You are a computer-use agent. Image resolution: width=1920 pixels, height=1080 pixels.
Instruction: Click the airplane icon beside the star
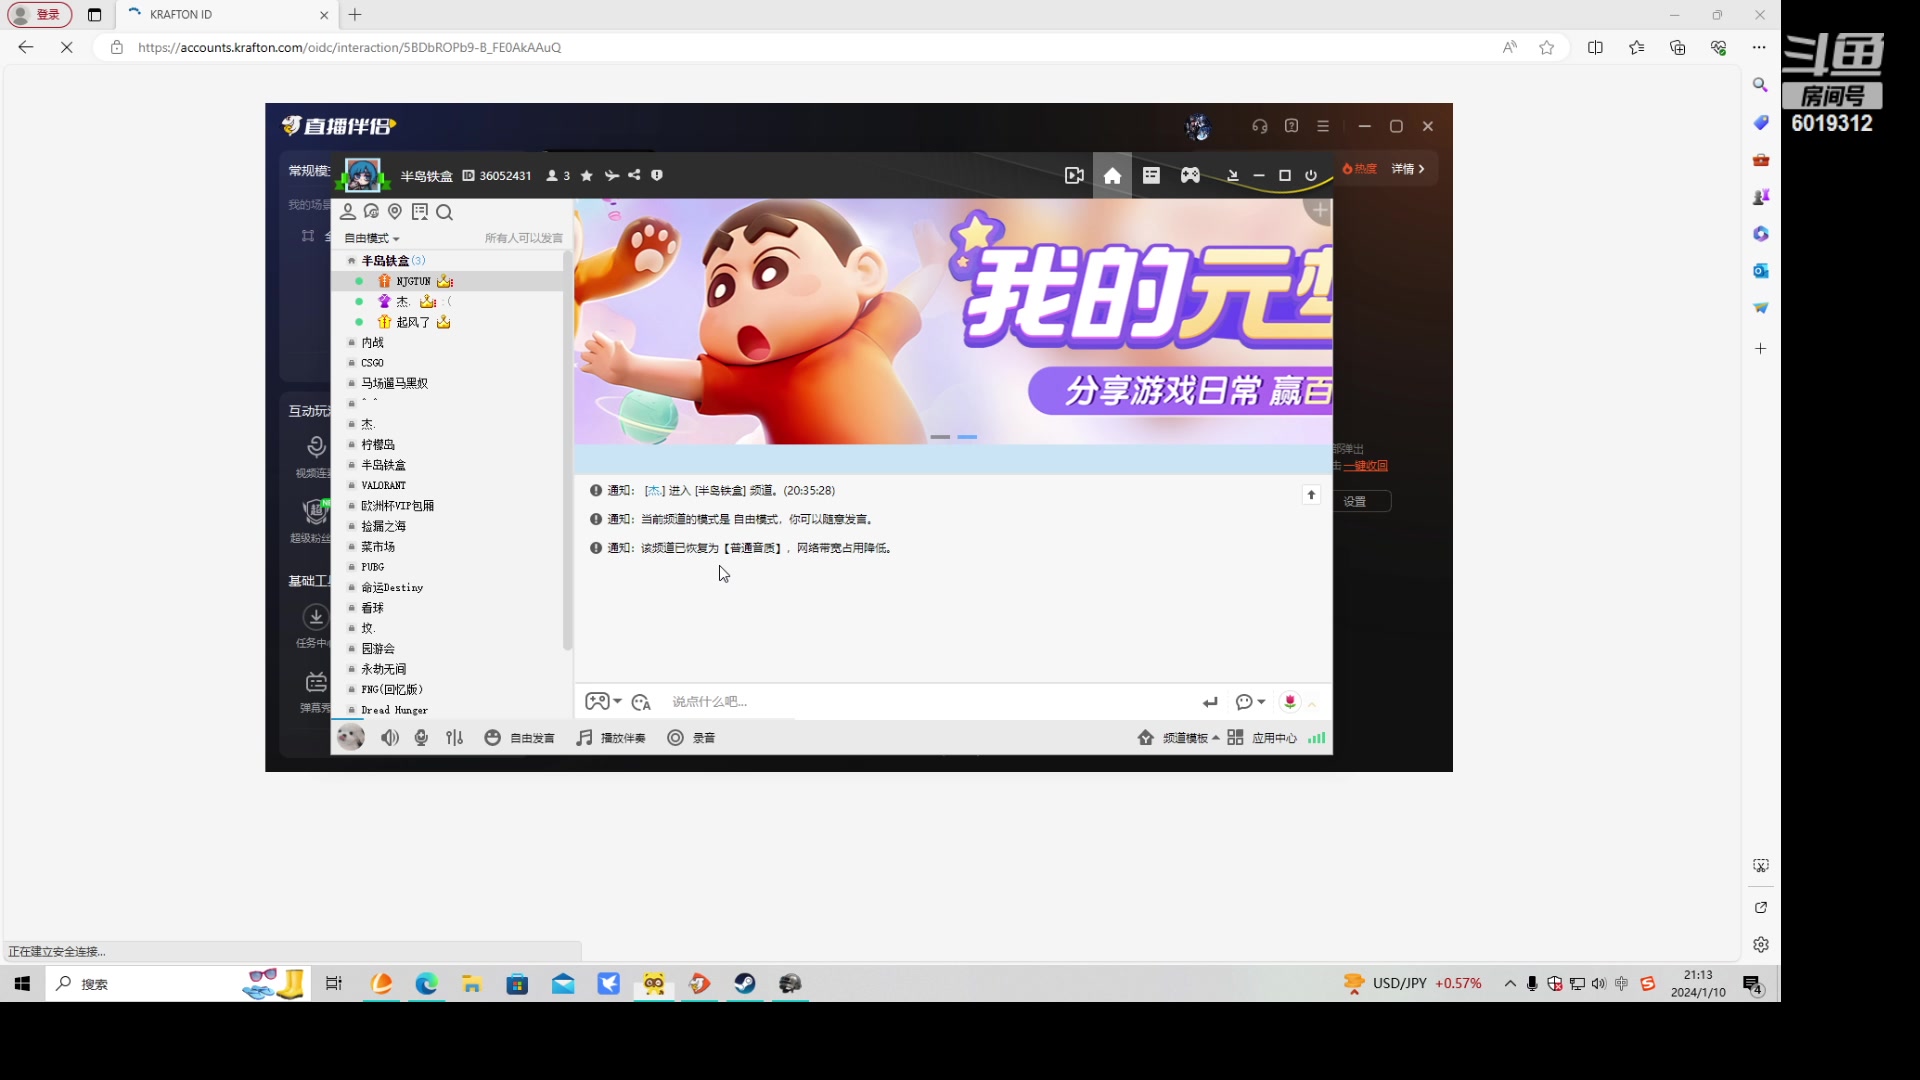click(611, 176)
